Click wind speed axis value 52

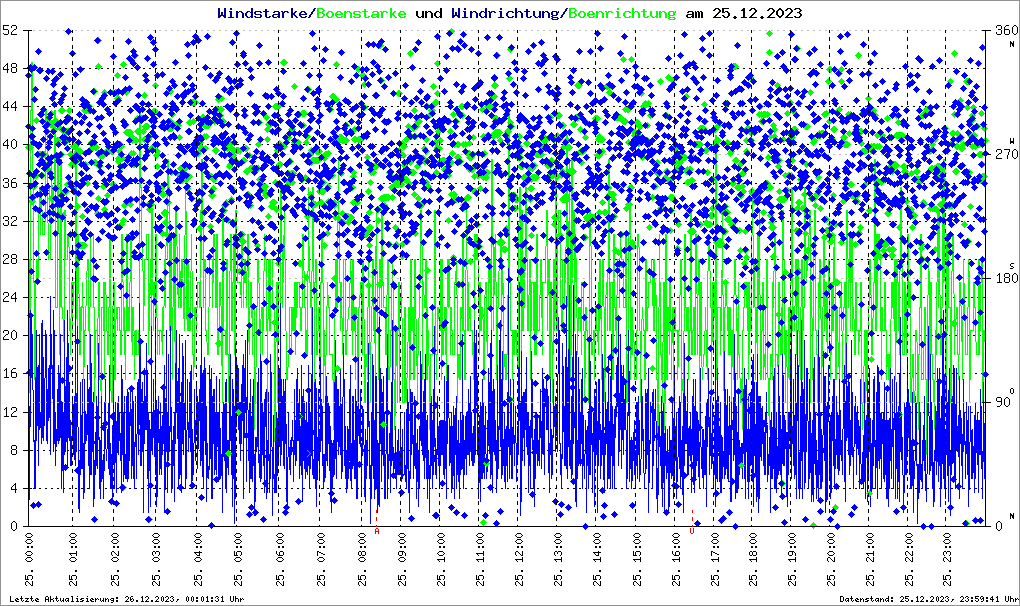(x=9, y=30)
